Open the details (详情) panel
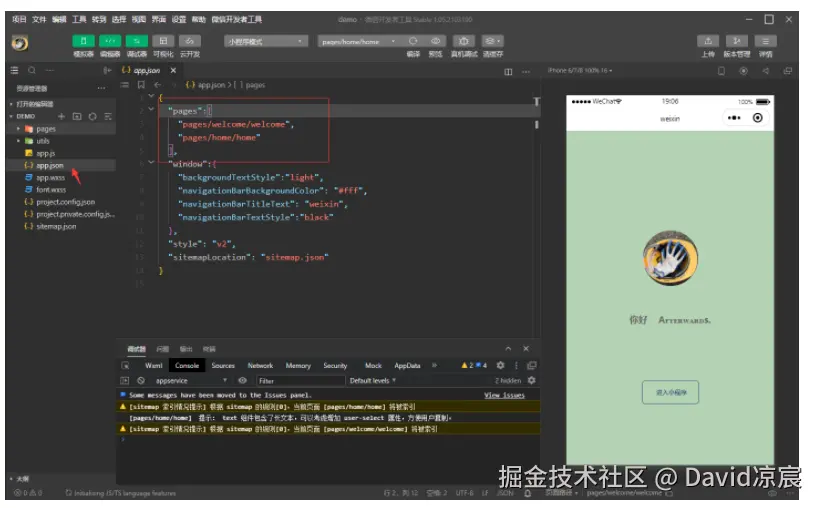Viewport: 819px width, 508px height. pos(765,41)
